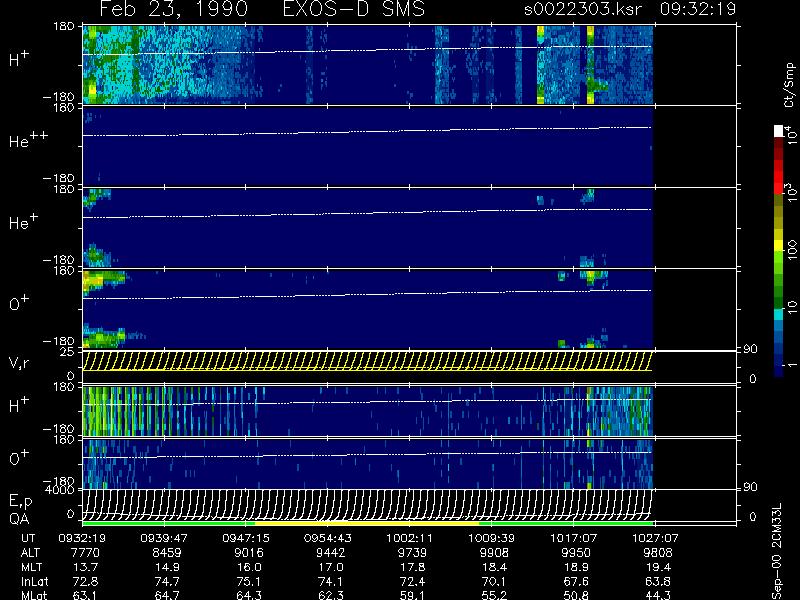Click the ALT value '9908'
This screenshot has width=800, height=600.
(494, 553)
